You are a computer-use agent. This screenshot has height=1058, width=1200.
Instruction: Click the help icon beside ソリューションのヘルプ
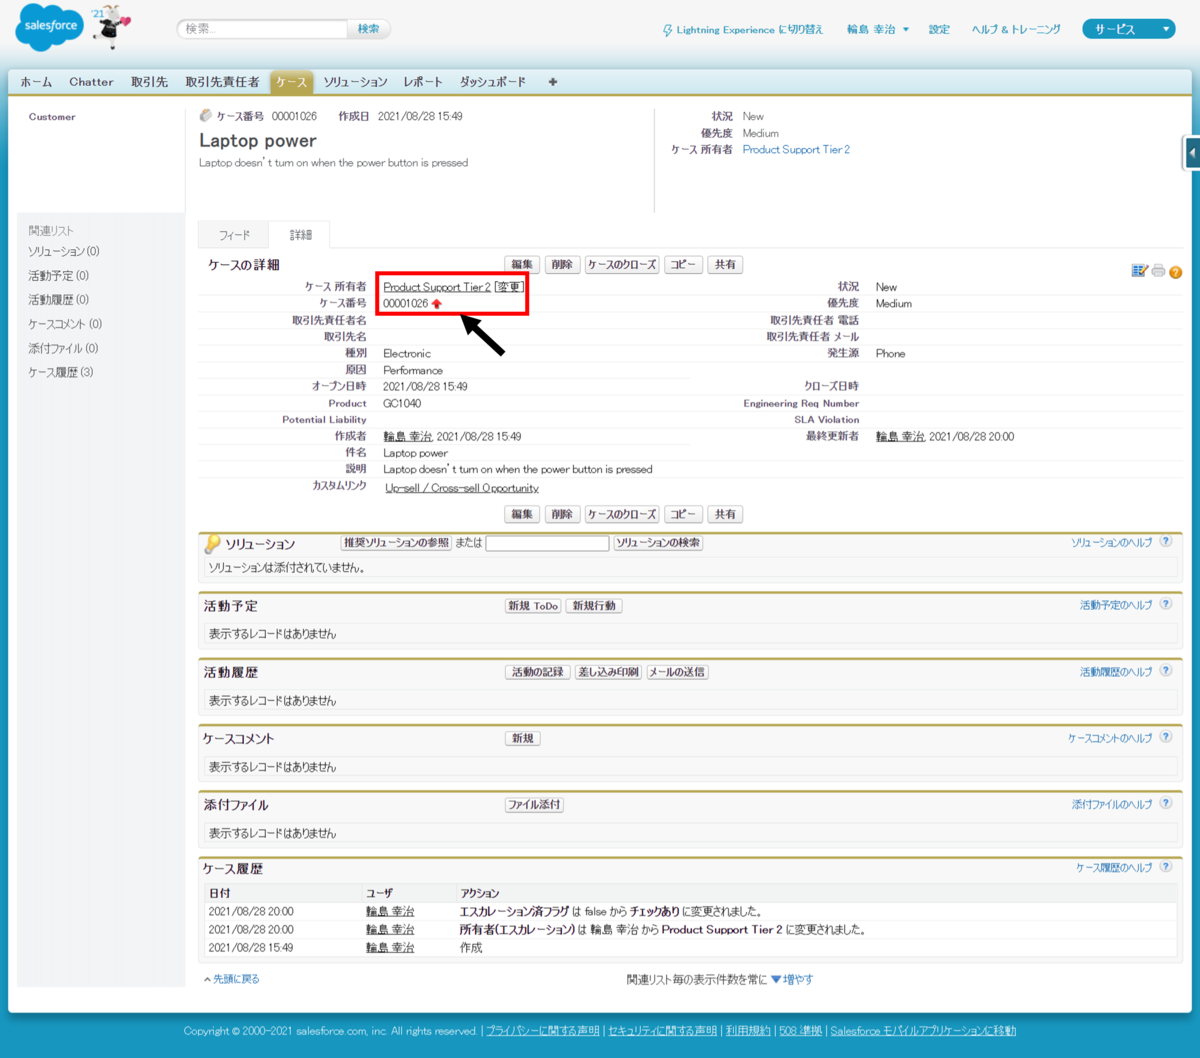[1166, 542]
